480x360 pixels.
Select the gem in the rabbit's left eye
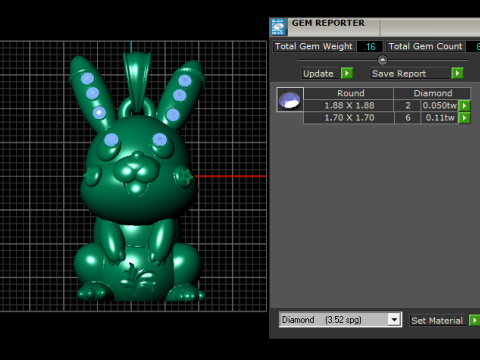(111, 140)
